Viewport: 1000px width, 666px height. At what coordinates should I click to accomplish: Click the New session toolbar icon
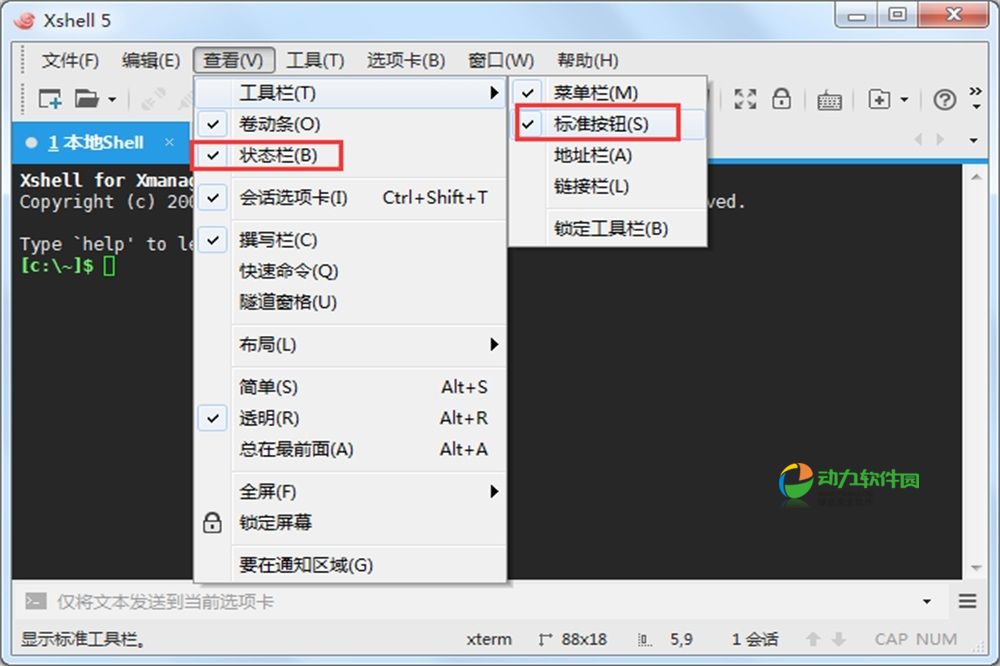point(50,99)
